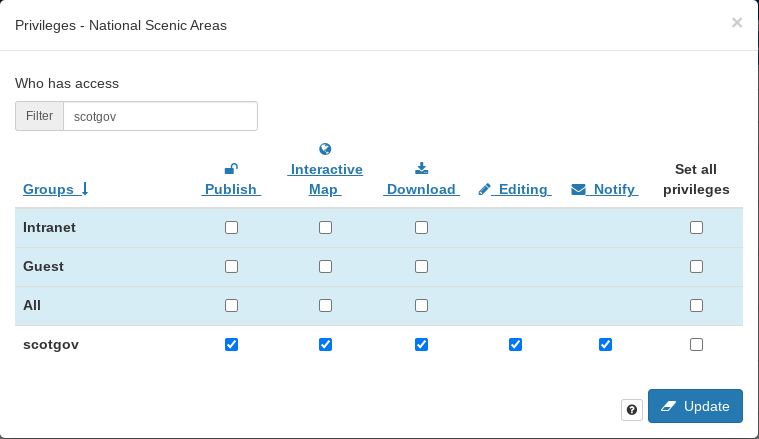The width and height of the screenshot is (759, 439).
Task: Open help with the question mark icon
Action: click(632, 410)
